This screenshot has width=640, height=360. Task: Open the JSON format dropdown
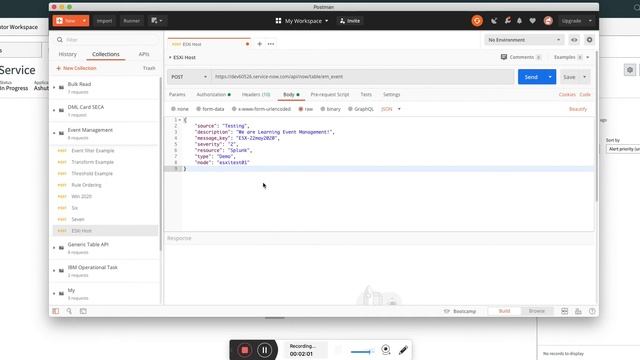391,109
